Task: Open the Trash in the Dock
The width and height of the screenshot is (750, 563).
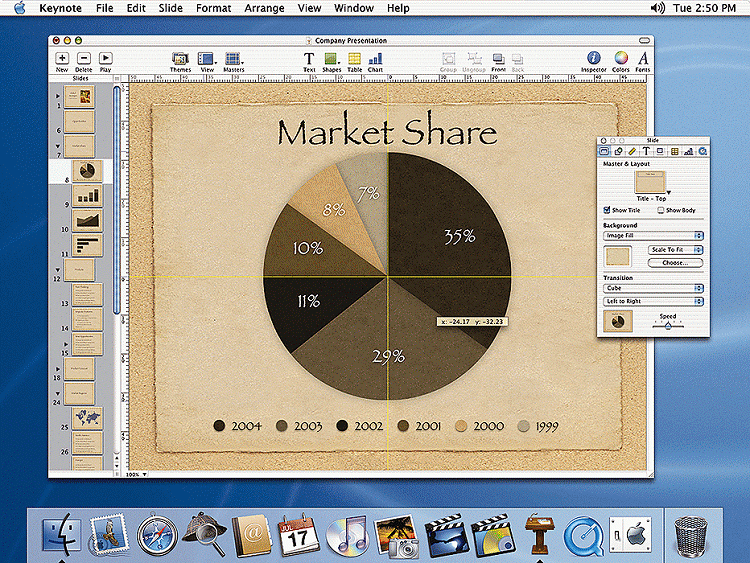Action: click(x=691, y=536)
